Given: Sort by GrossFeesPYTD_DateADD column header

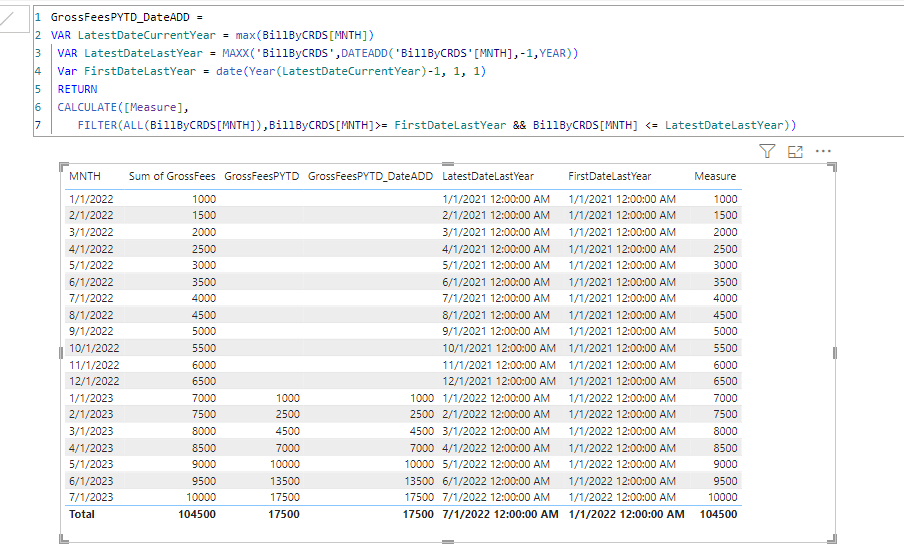Looking at the screenshot, I should [x=370, y=176].
